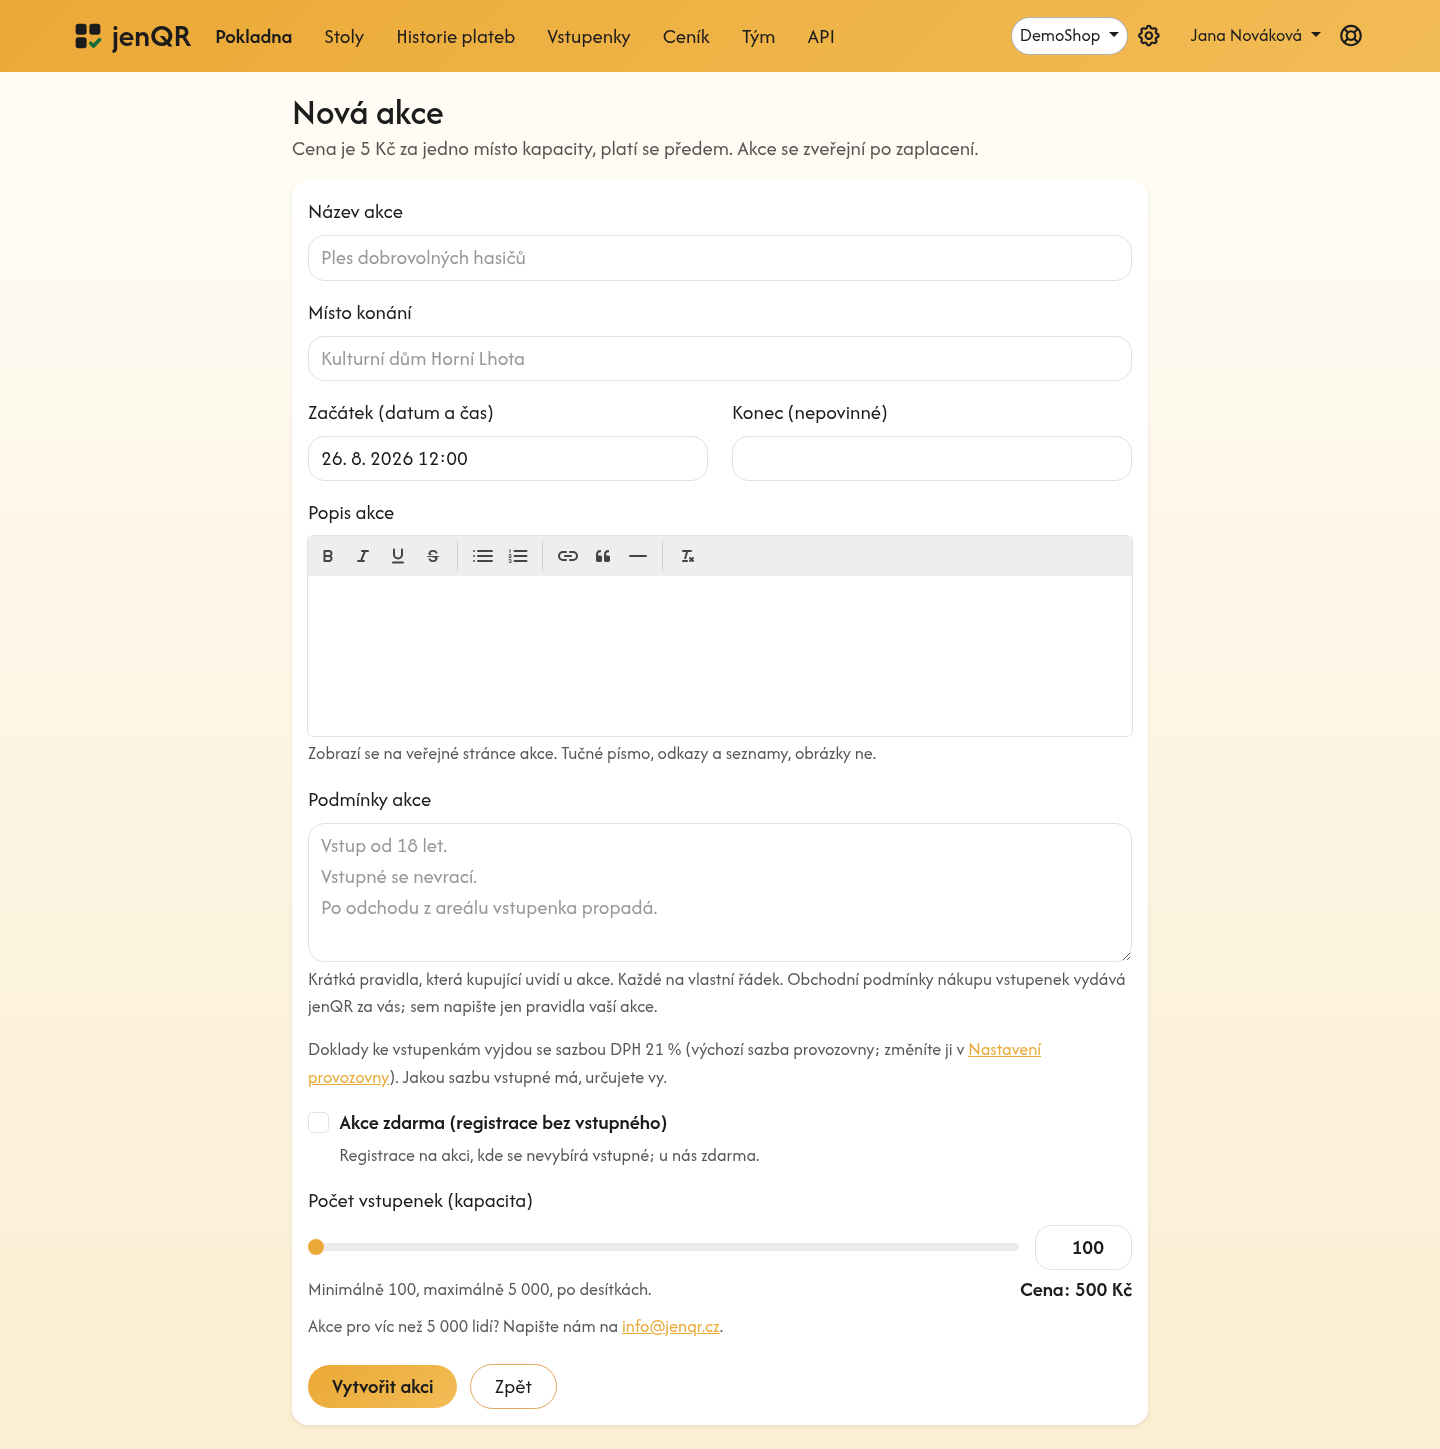Apply italic style in Popis akce toolbar
Image resolution: width=1440 pixels, height=1449 pixels.
click(x=363, y=556)
